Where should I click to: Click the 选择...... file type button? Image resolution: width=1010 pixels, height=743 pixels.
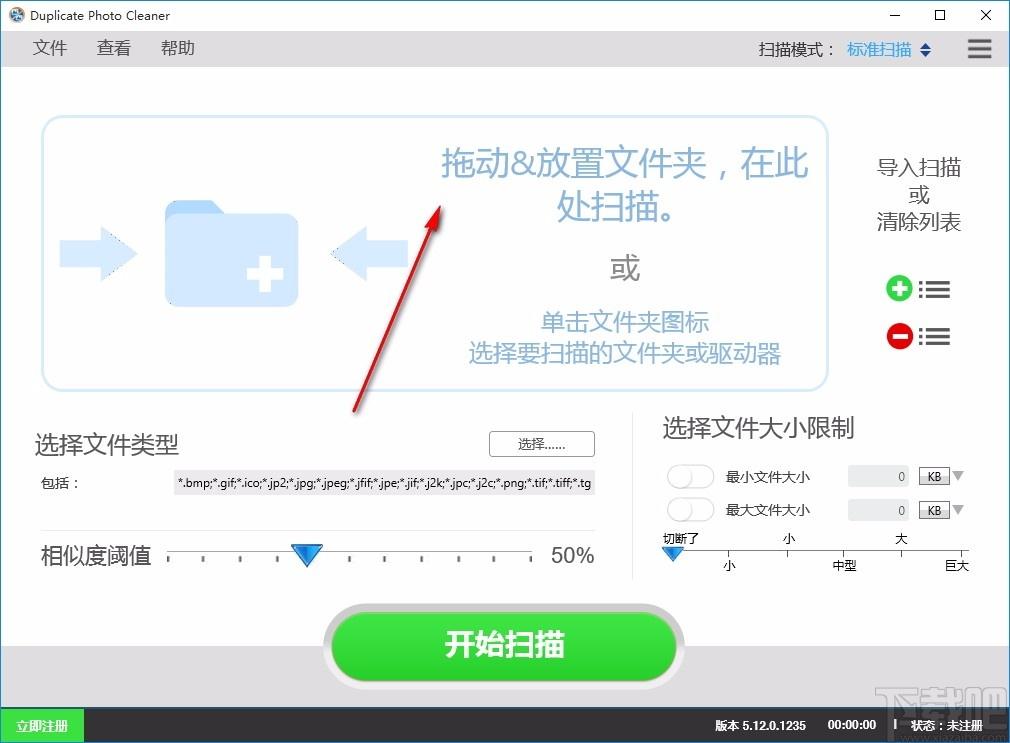click(x=542, y=444)
